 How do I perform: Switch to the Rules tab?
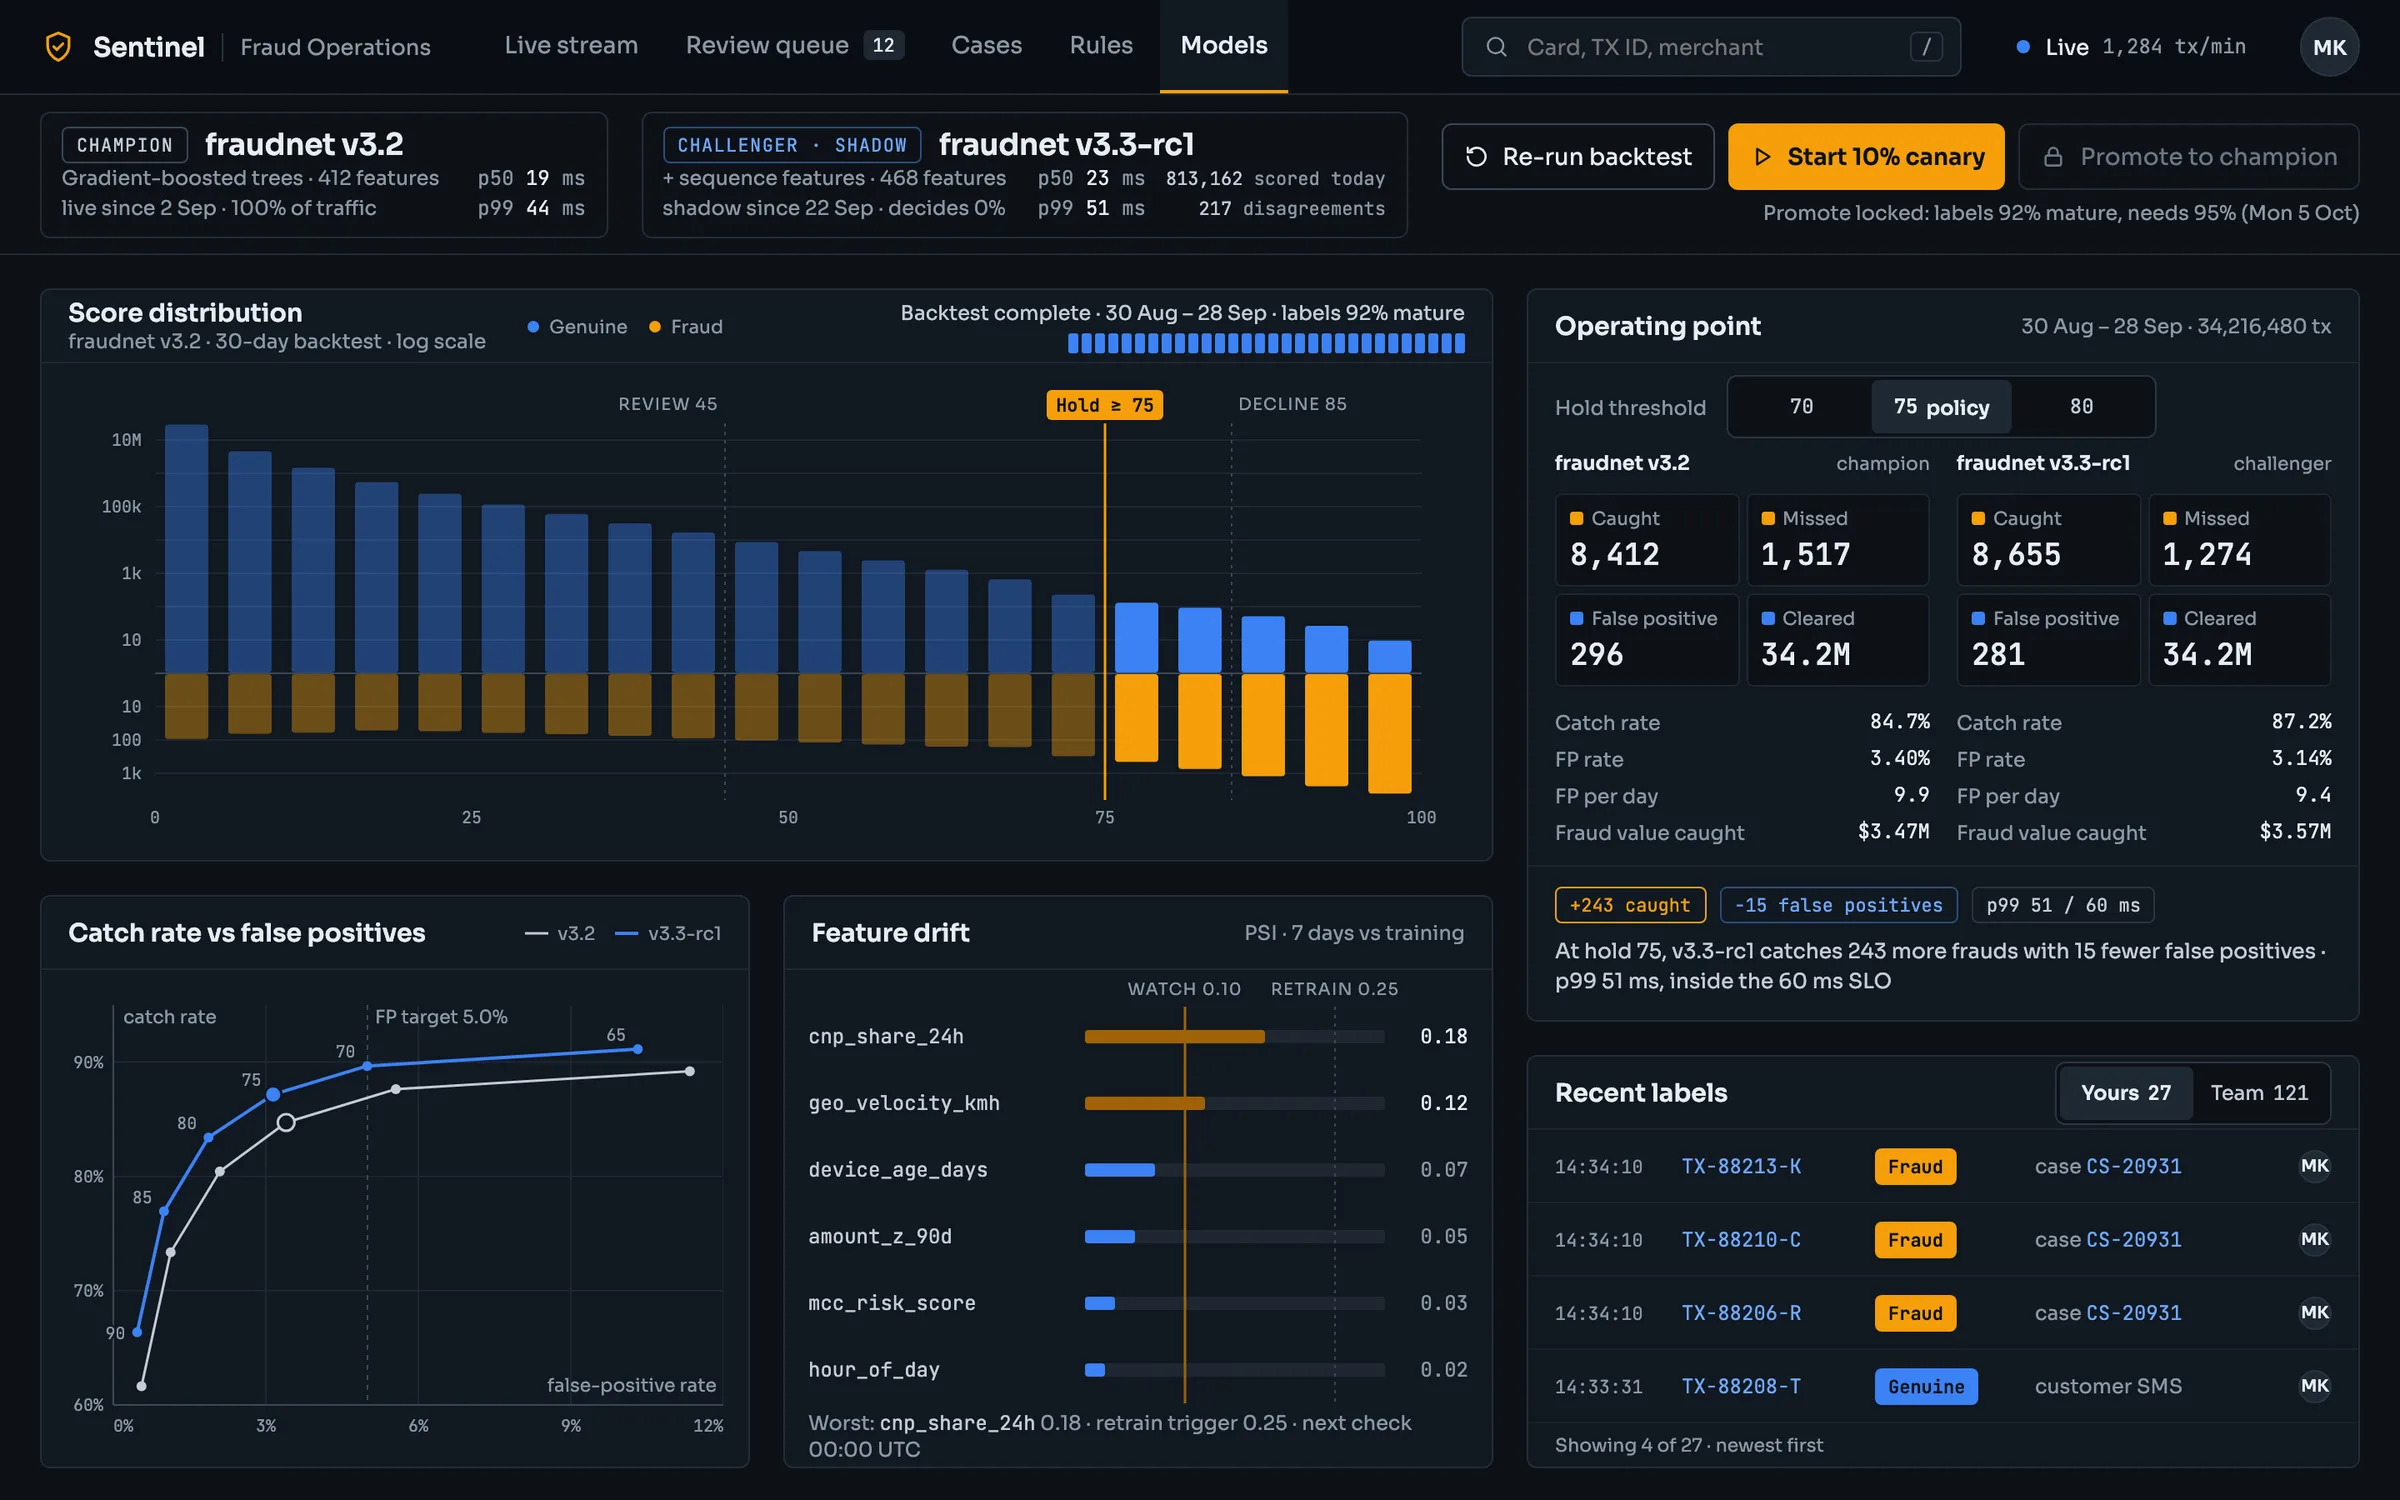click(x=1101, y=46)
